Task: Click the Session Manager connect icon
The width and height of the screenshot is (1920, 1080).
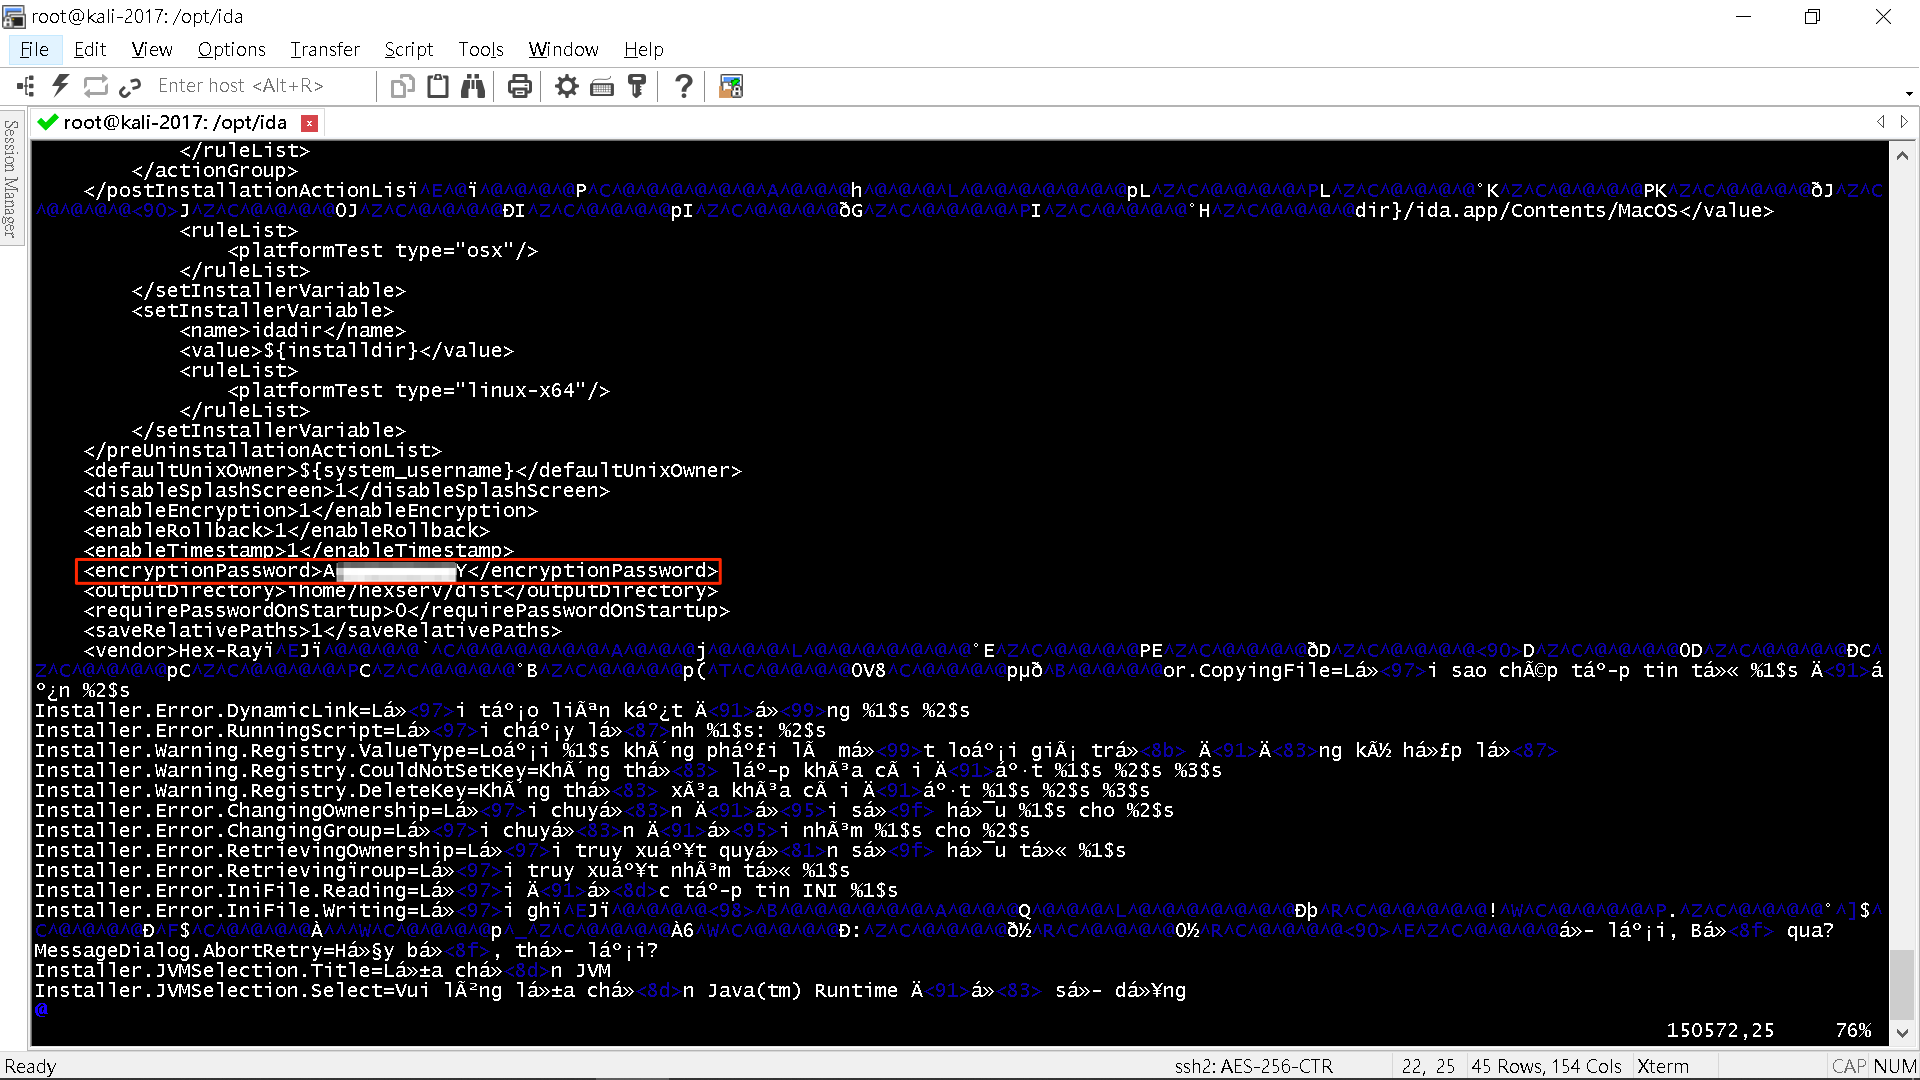Action: [x=26, y=87]
